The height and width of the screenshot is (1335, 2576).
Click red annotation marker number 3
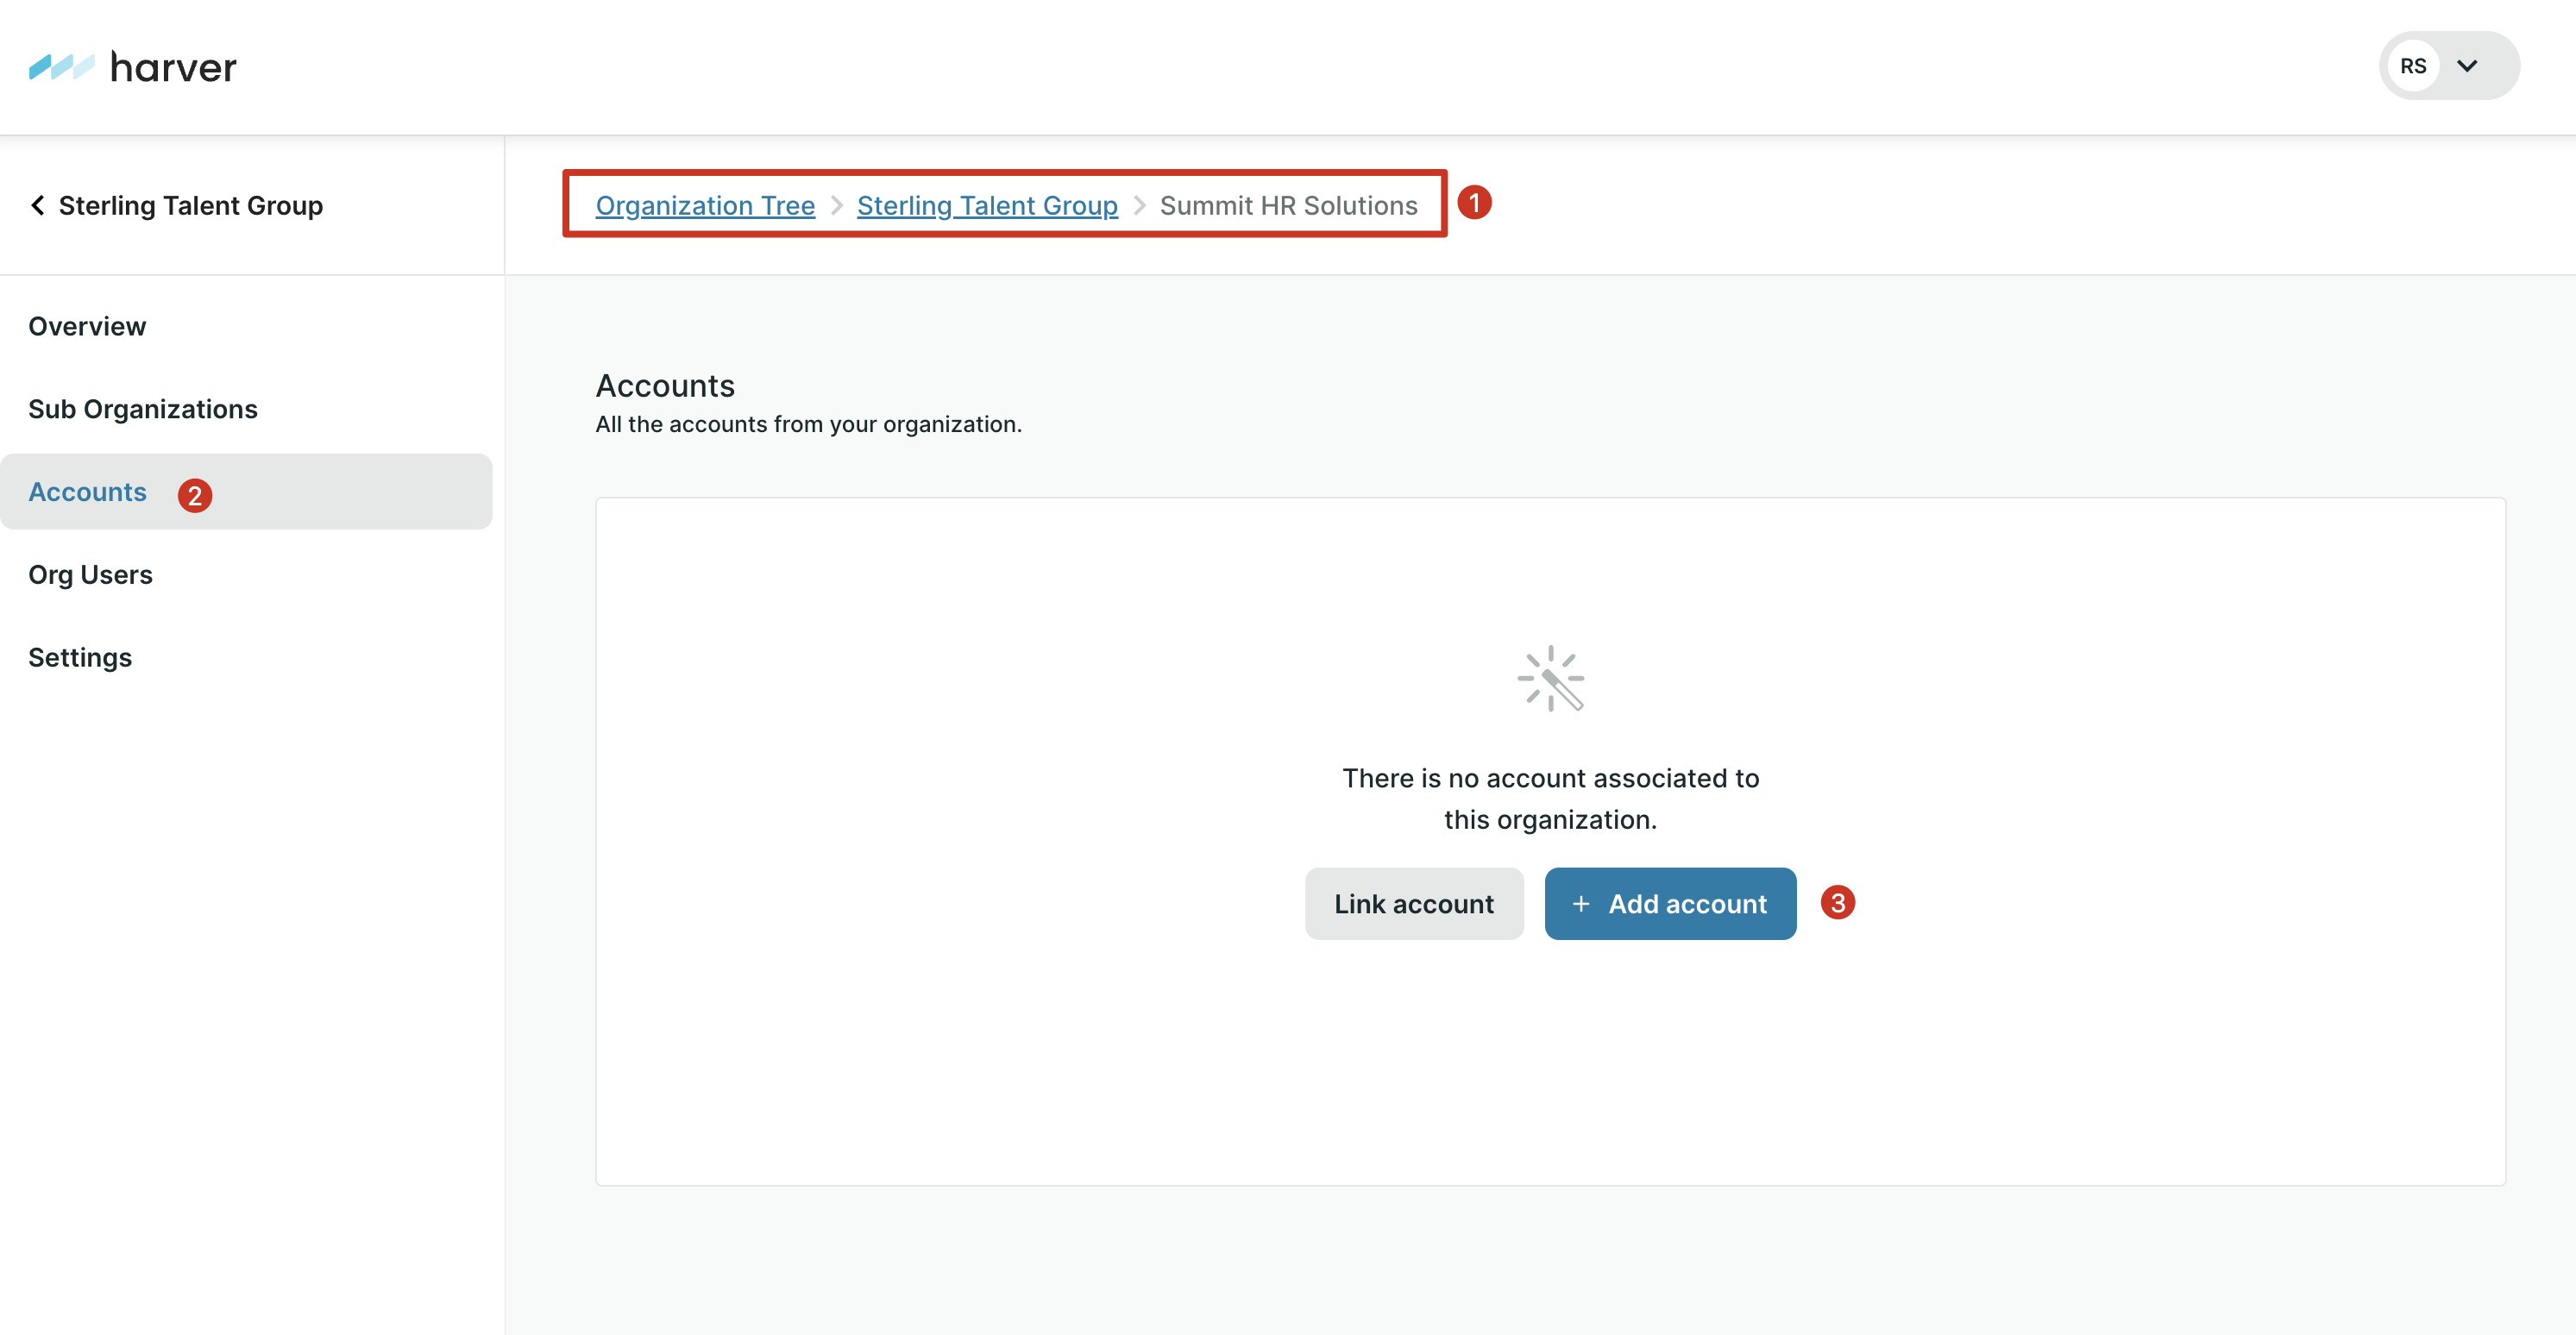[1837, 903]
